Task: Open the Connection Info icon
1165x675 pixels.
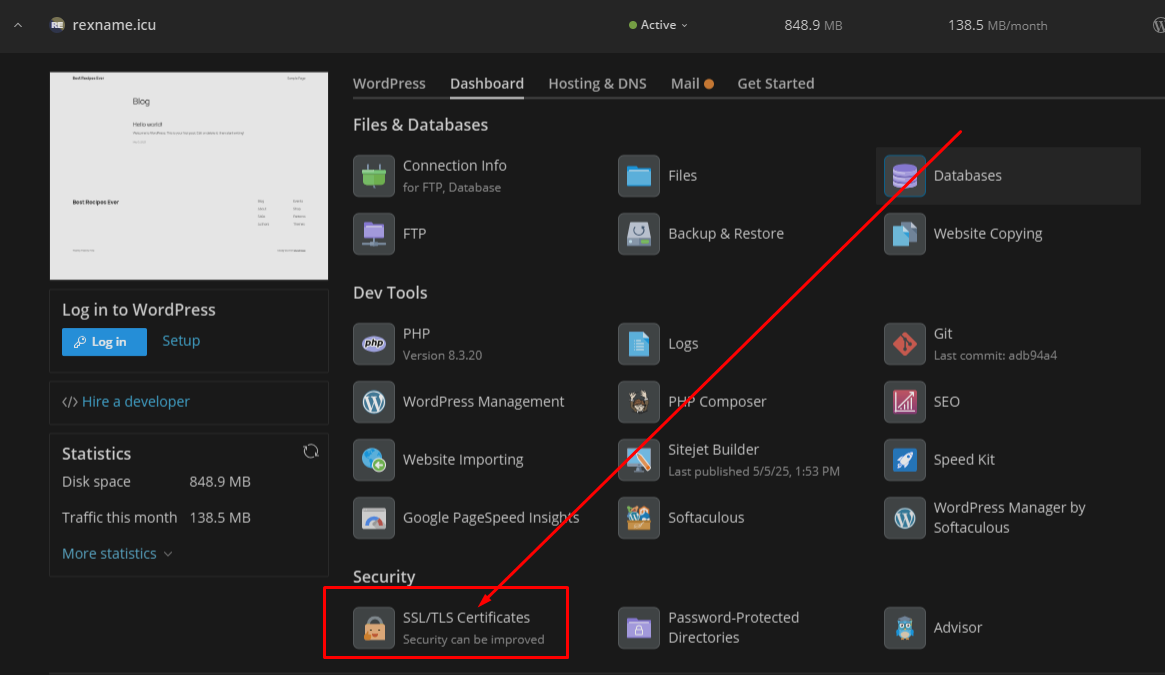Action: pyautogui.click(x=374, y=176)
